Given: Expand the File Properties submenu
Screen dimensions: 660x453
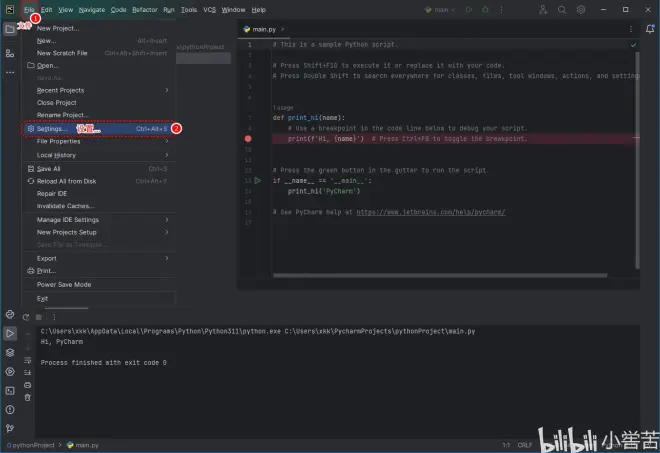Looking at the screenshot, I should [x=100, y=141].
